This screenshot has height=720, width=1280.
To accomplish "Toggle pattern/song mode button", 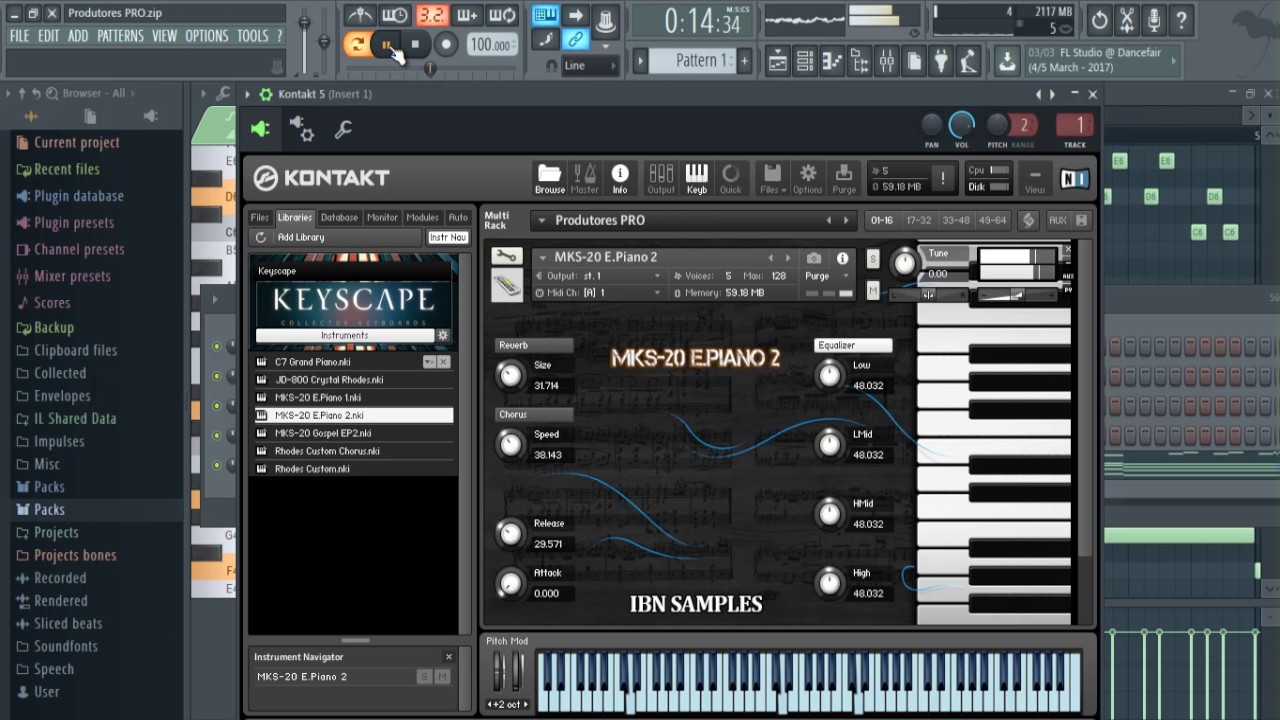I will tap(355, 44).
